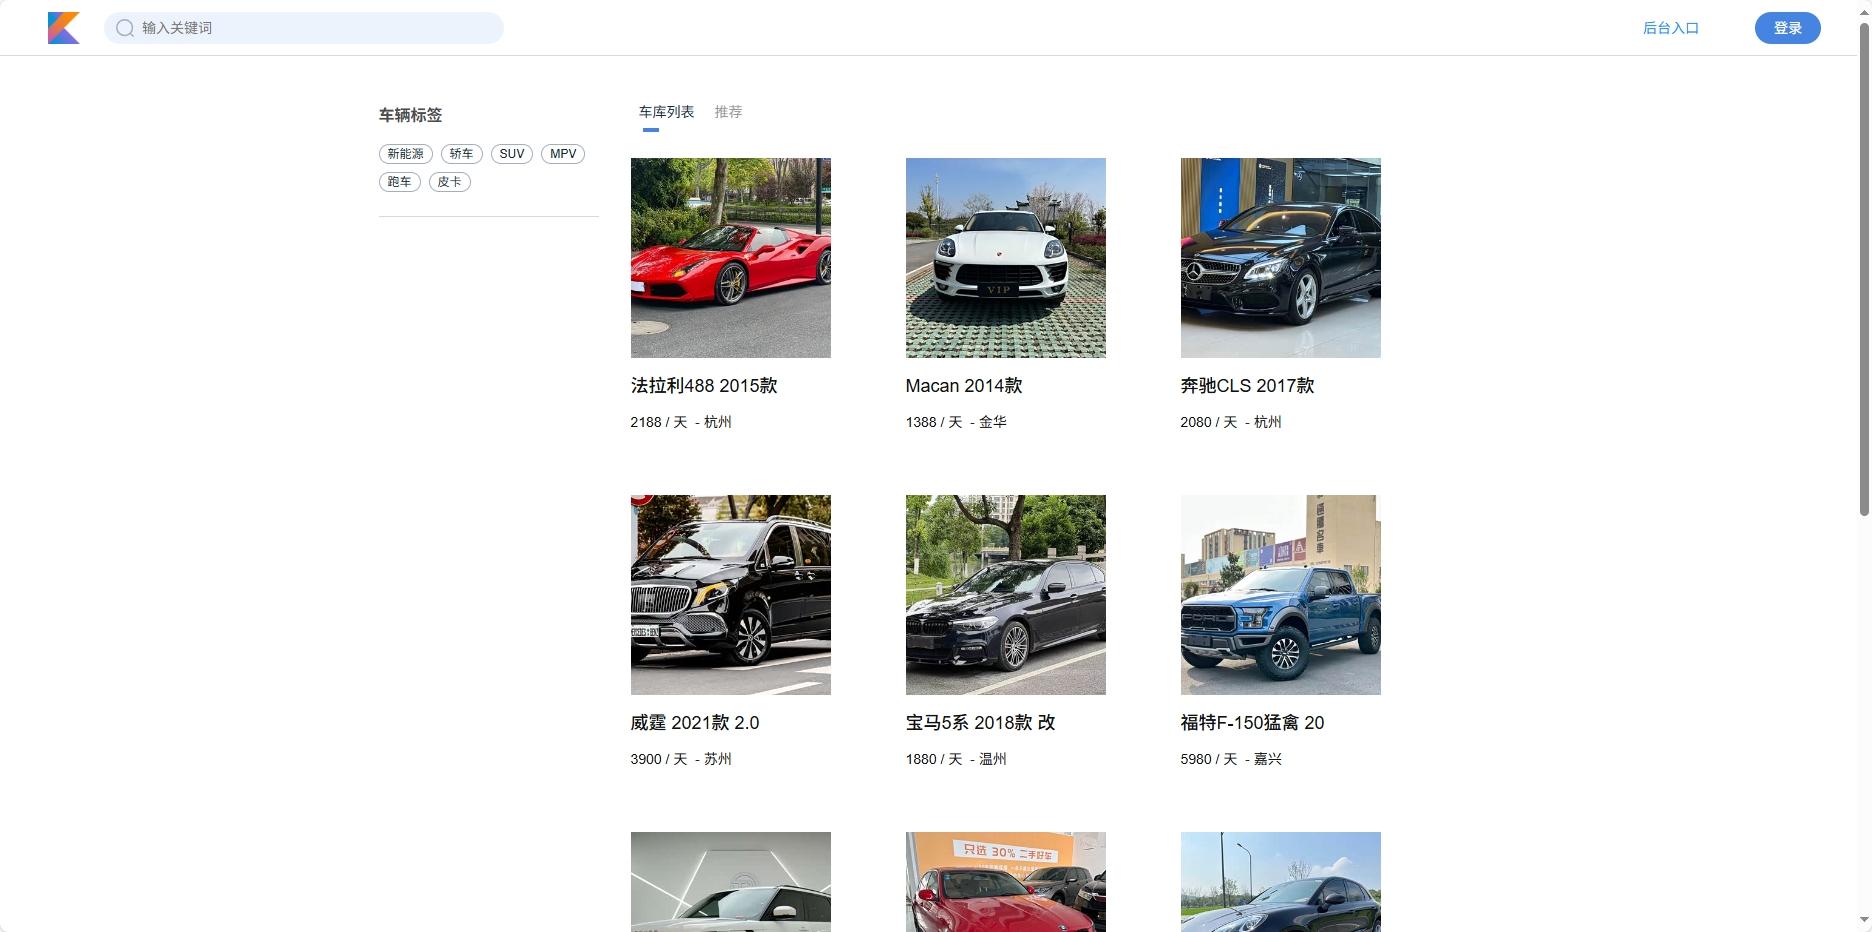
Task: Filter by the MPV tag
Action: coord(563,154)
